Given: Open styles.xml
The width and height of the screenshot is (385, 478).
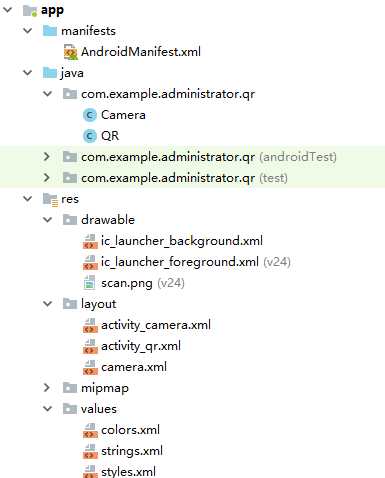Looking at the screenshot, I should tap(128, 472).
